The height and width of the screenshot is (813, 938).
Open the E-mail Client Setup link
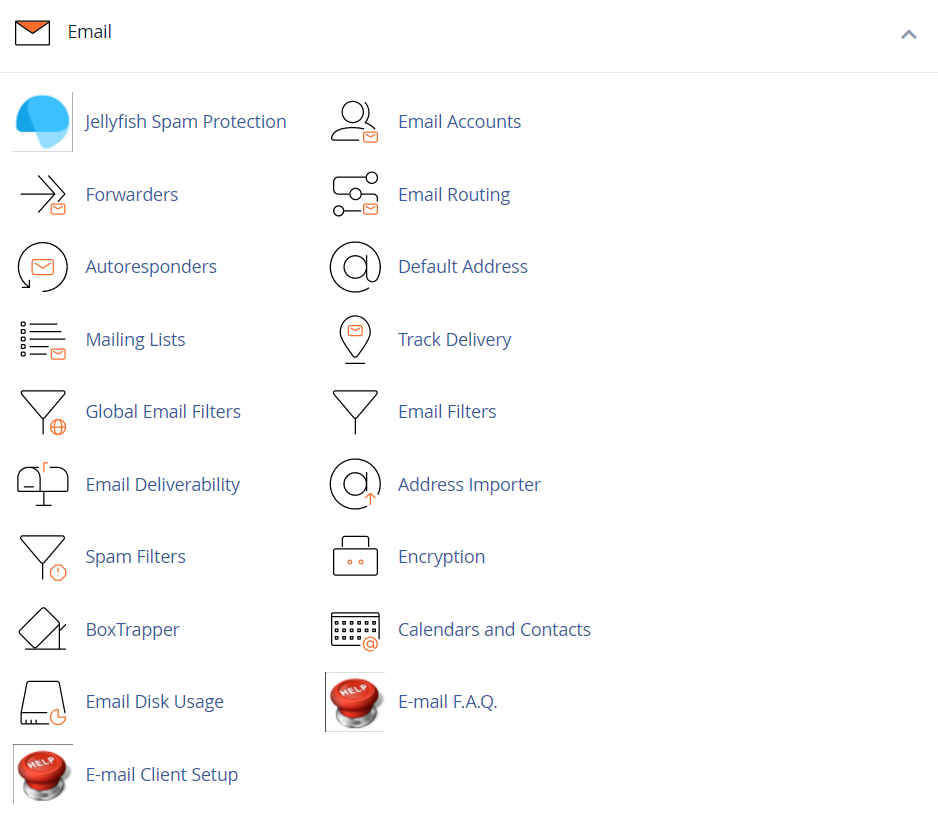[162, 775]
